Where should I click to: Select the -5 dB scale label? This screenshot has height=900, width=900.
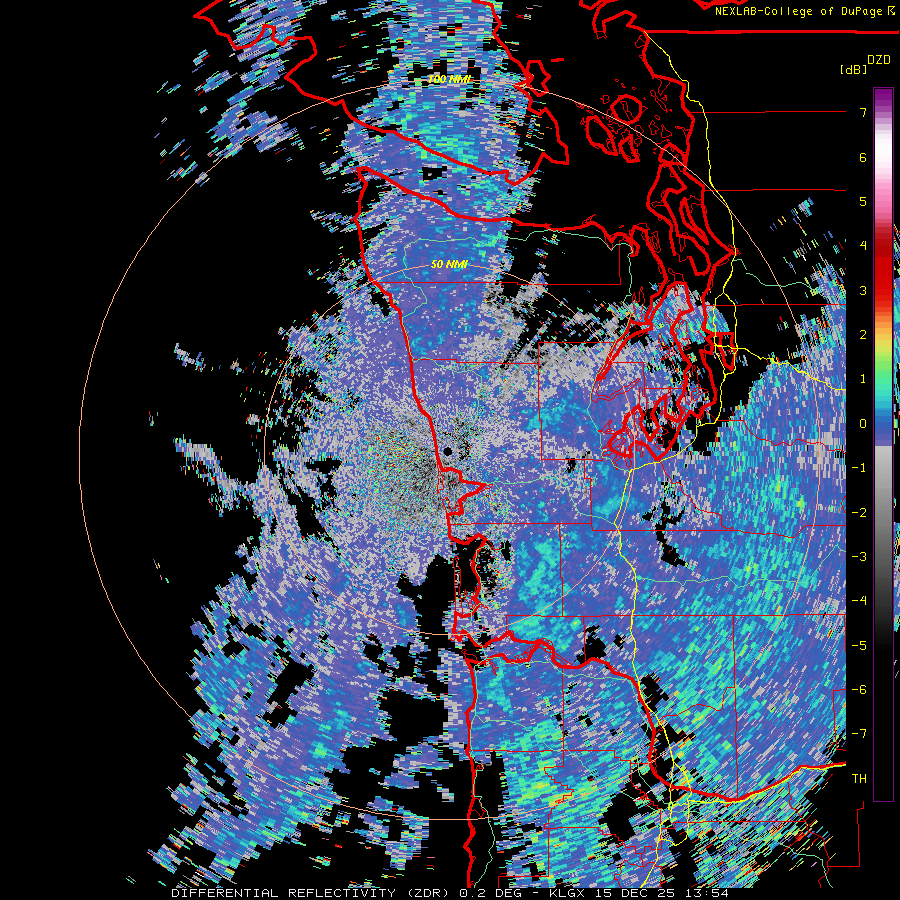tap(859, 645)
